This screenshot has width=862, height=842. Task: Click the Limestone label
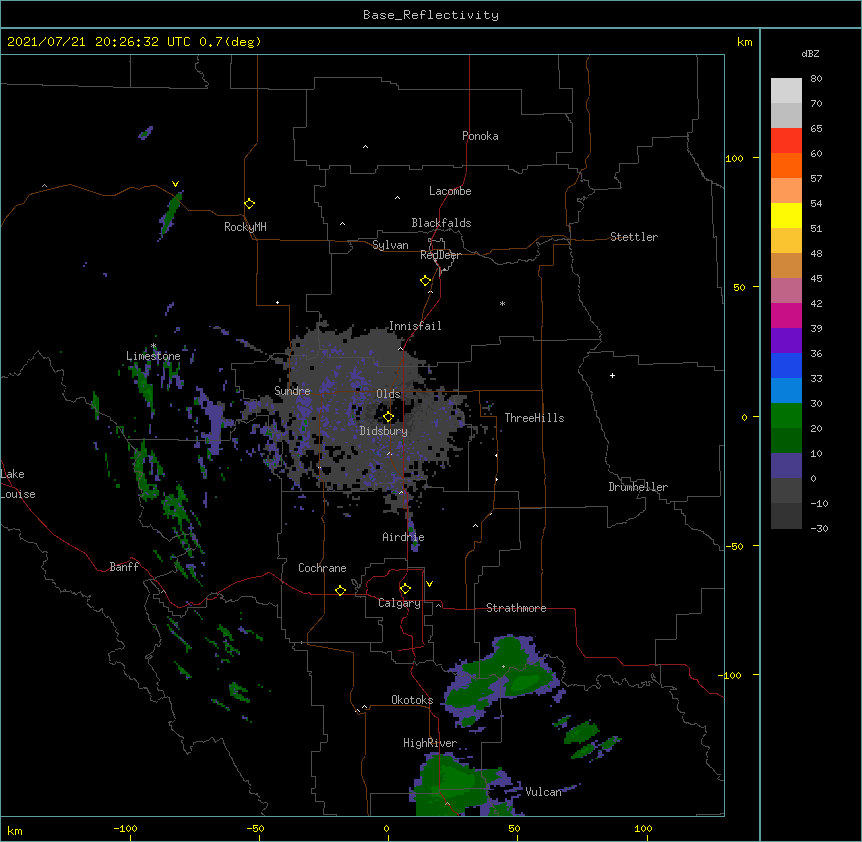(153, 356)
